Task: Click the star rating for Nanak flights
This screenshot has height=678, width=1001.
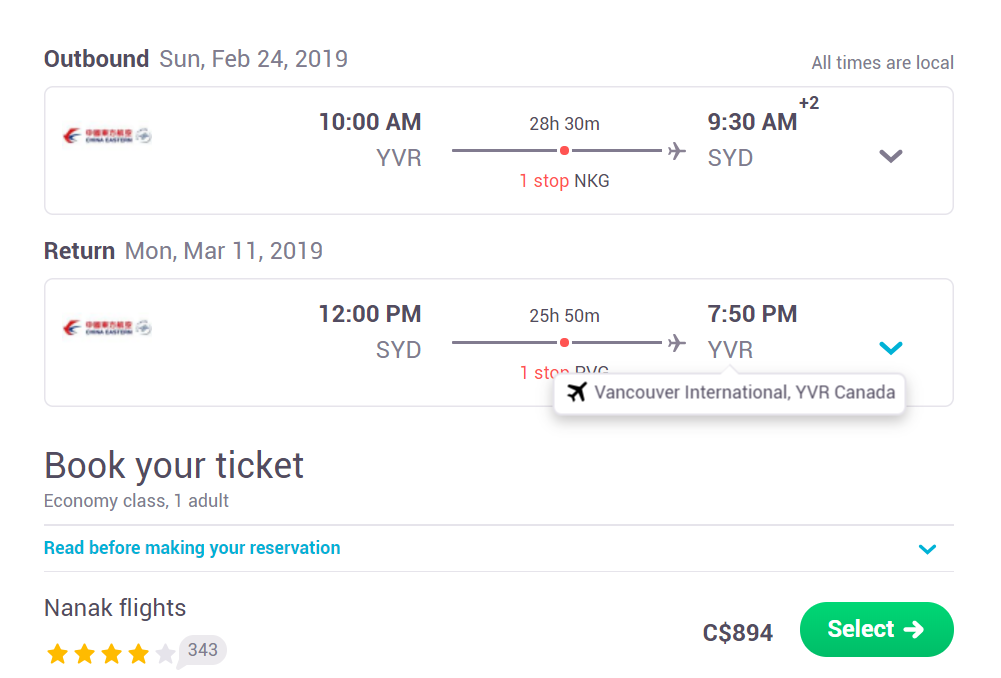Action: 110,653
